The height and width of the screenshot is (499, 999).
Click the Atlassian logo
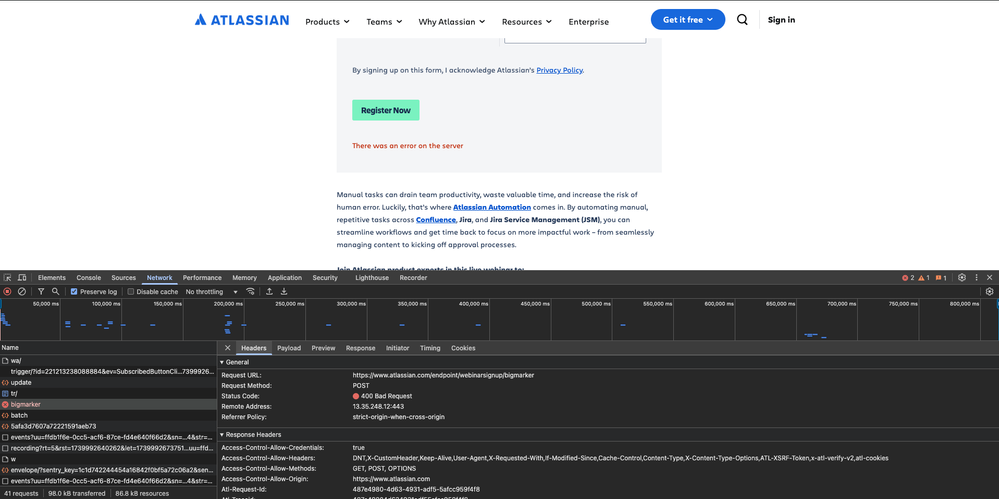[241, 20]
